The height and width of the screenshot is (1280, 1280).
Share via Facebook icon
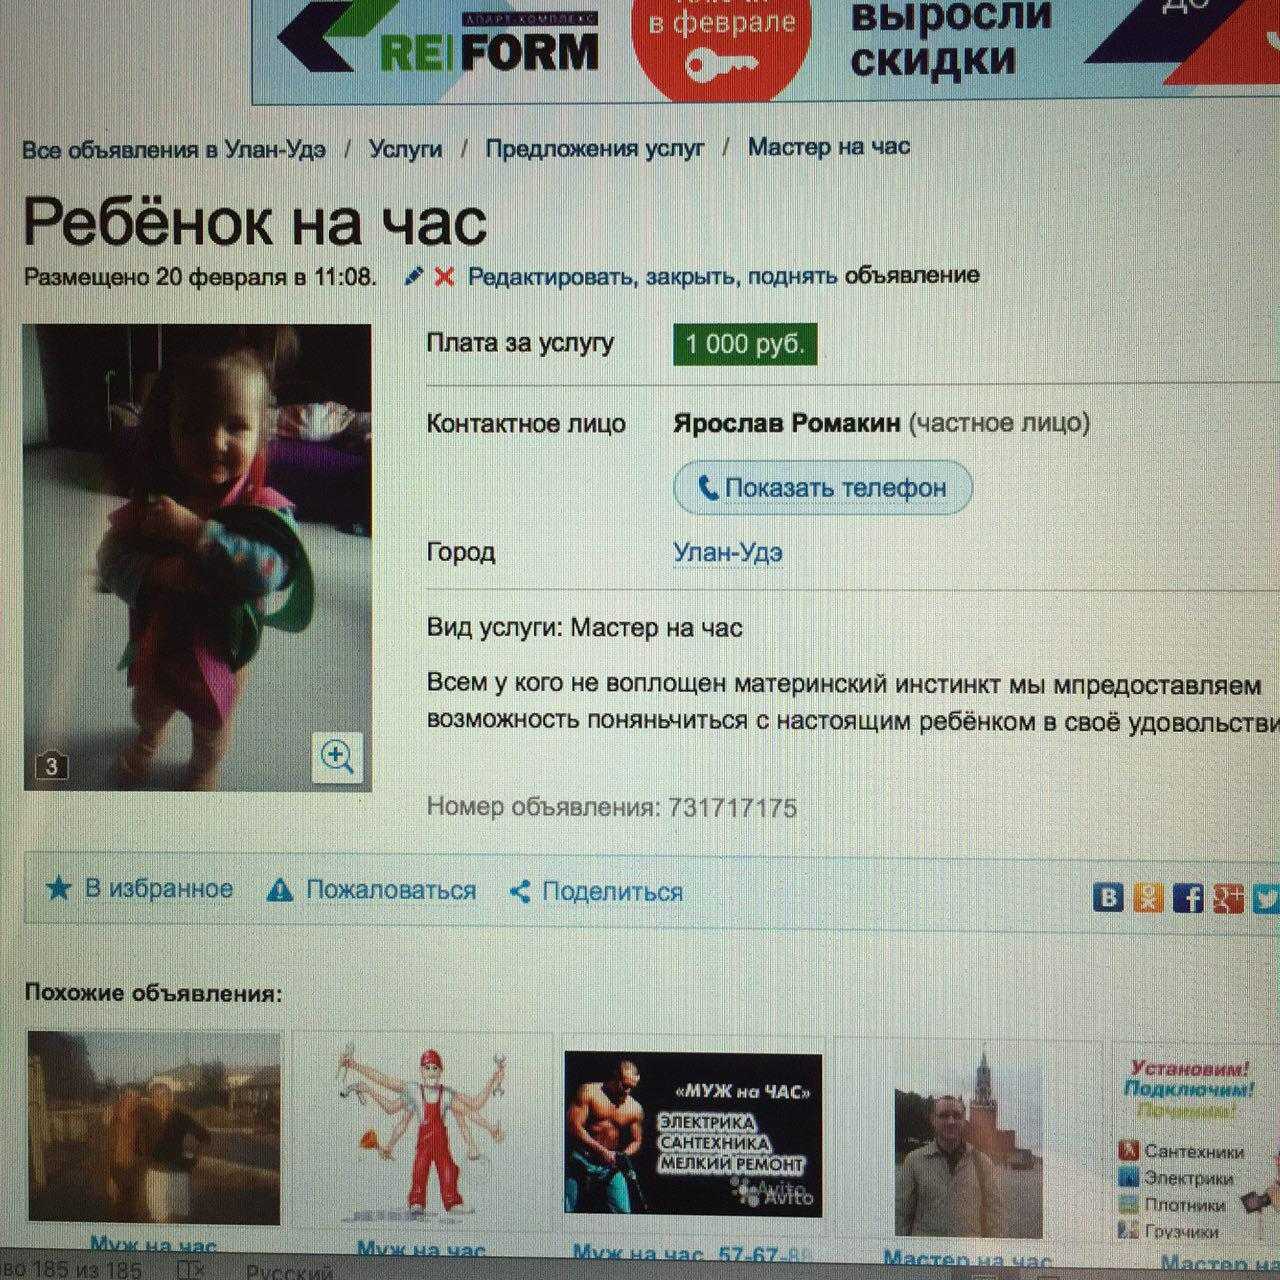coord(1188,897)
